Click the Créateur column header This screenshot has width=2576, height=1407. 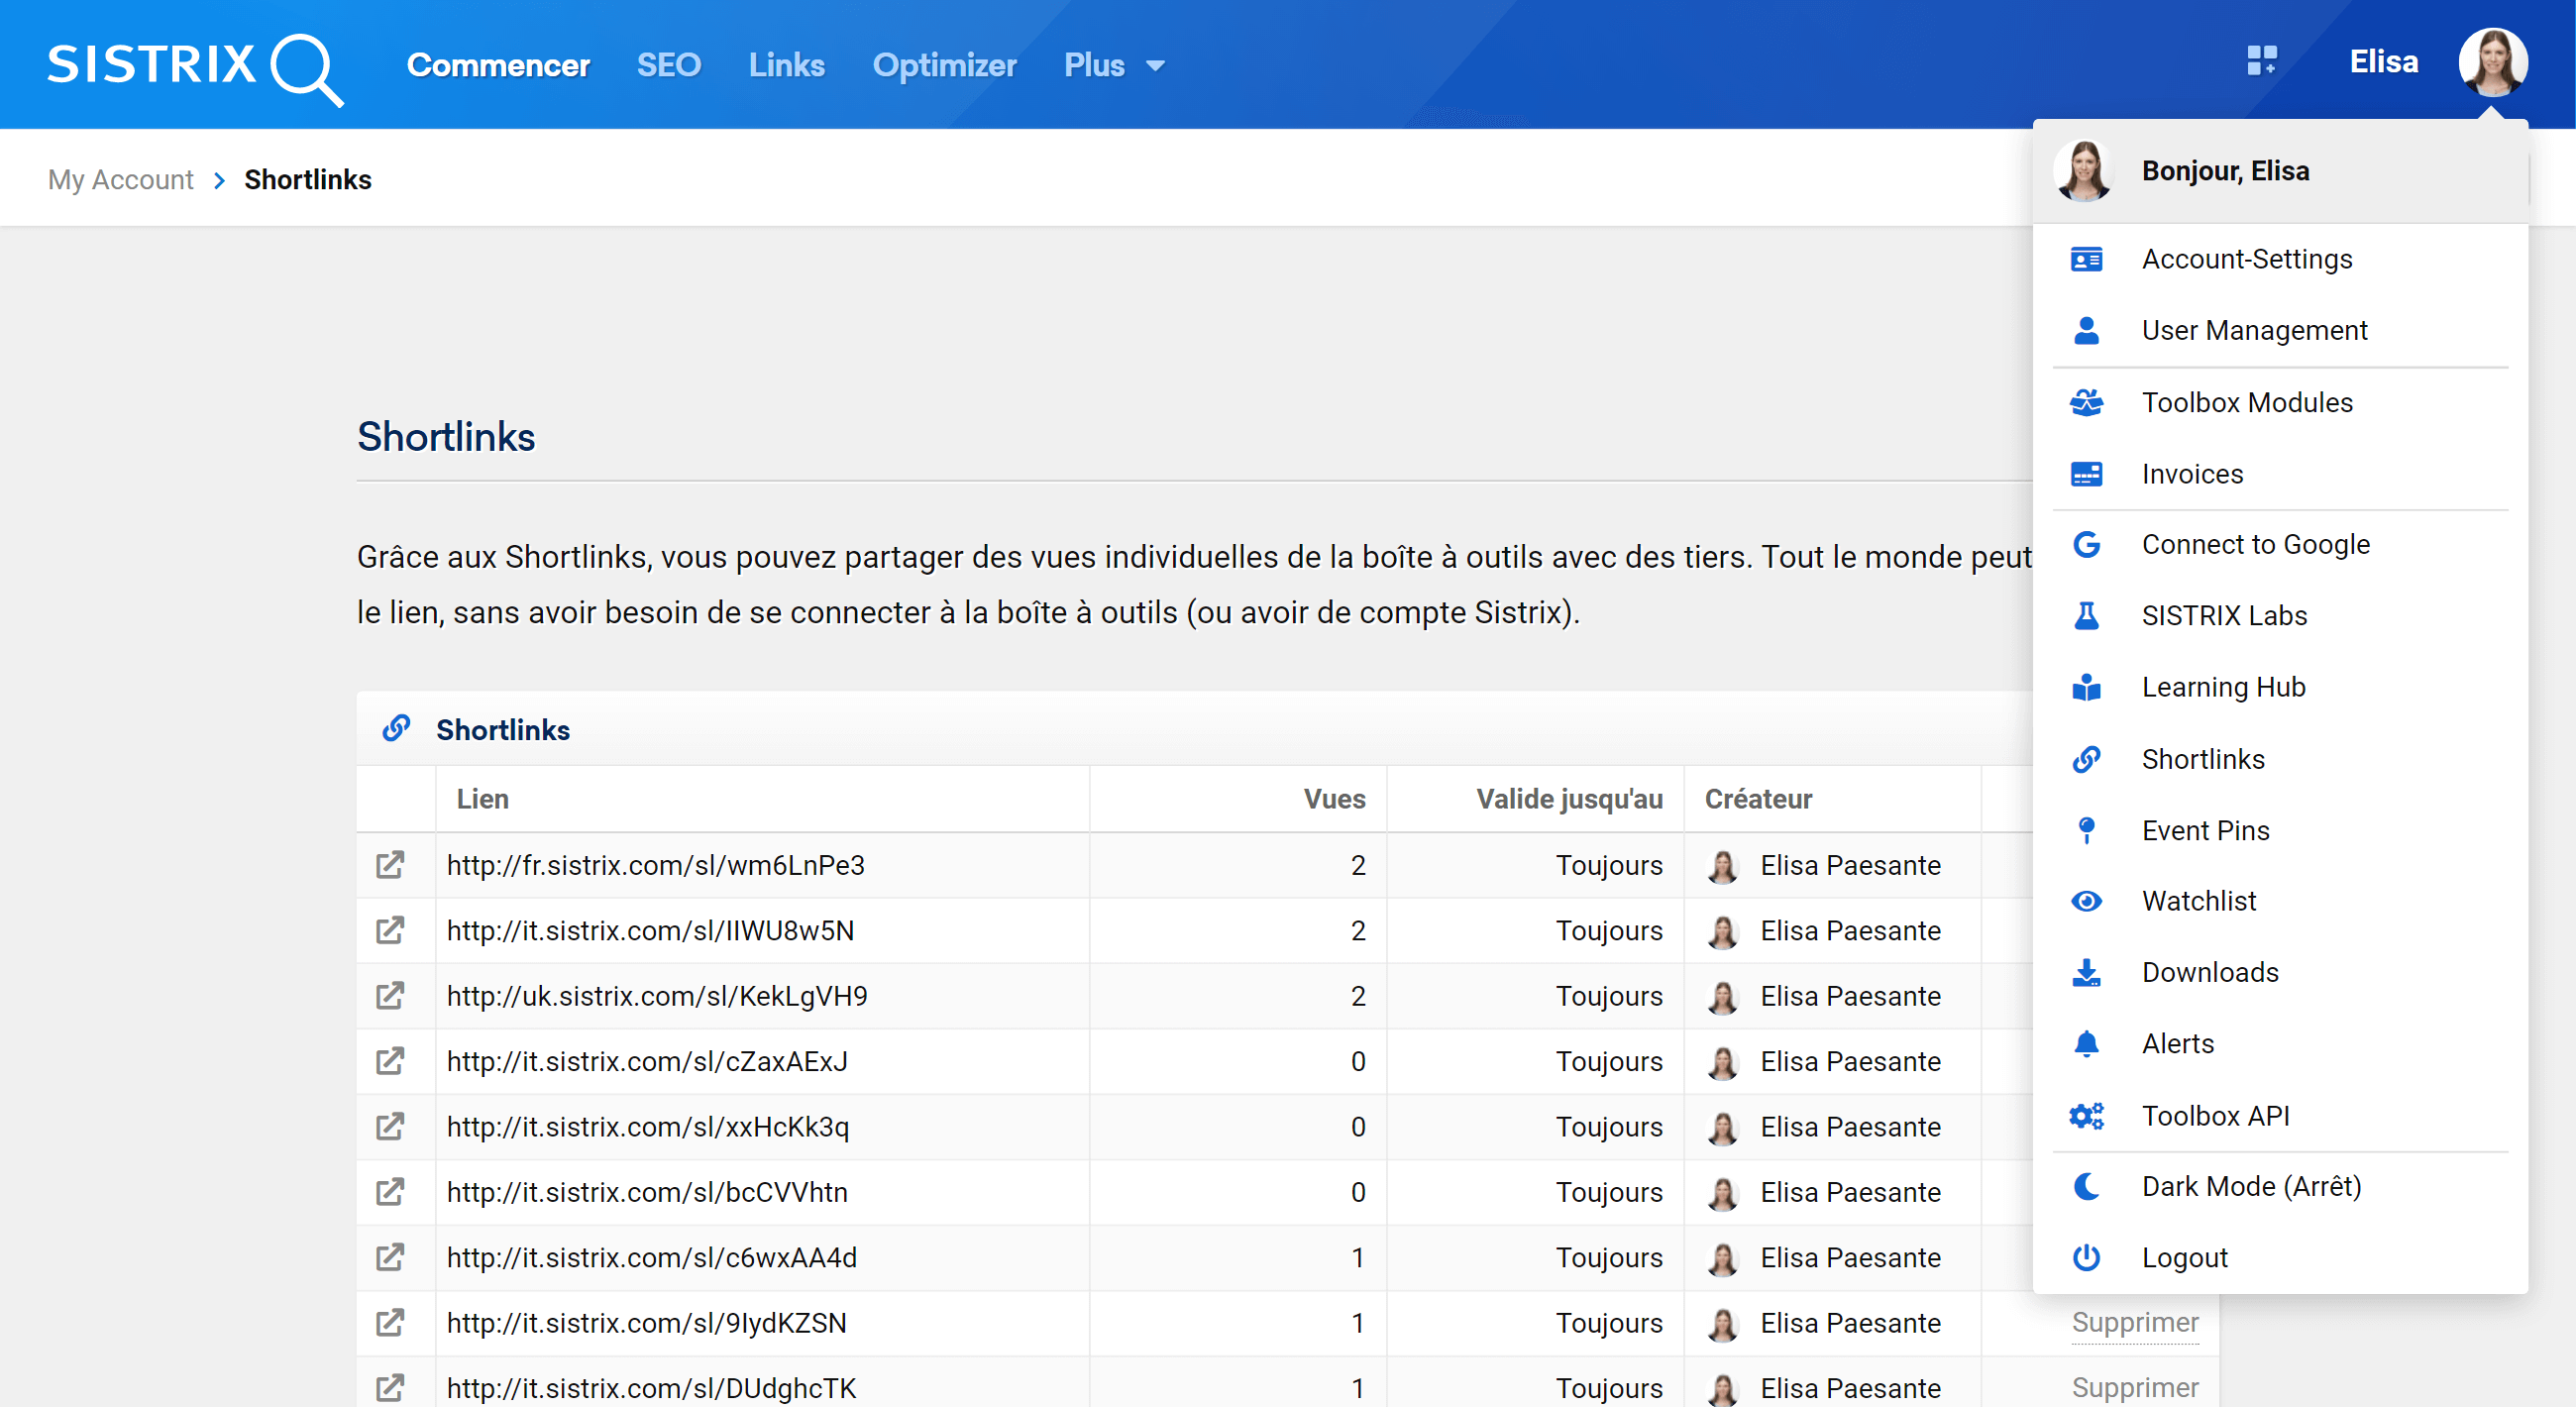1758,799
